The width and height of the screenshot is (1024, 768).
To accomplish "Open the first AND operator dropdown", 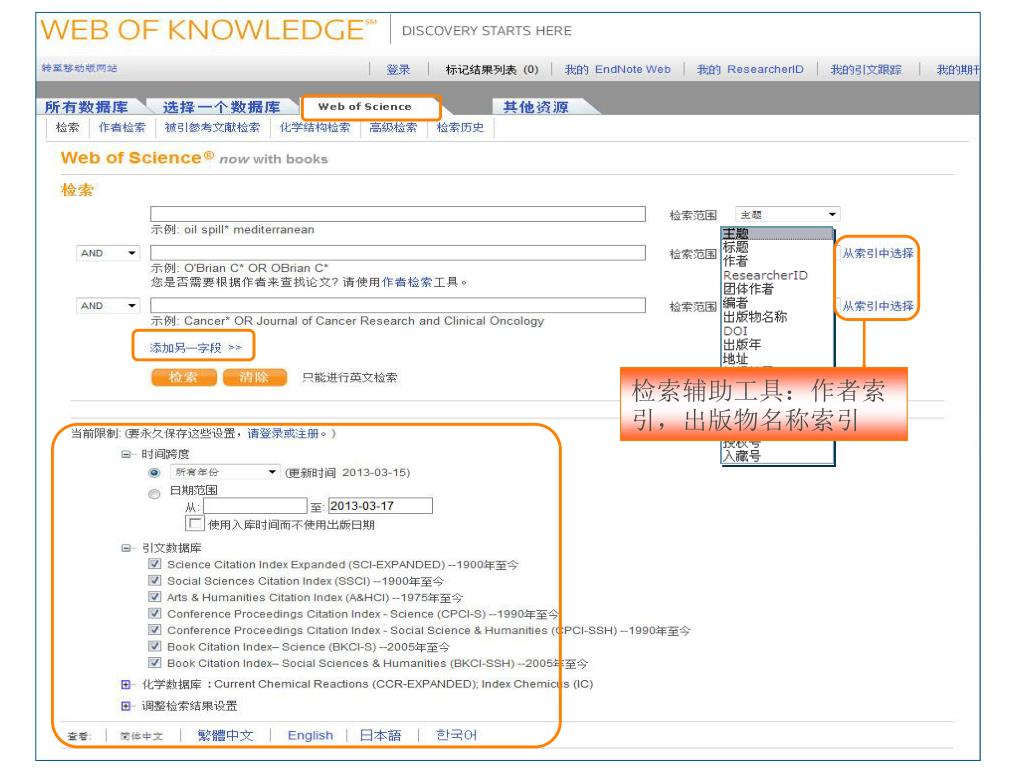I will [x=108, y=253].
